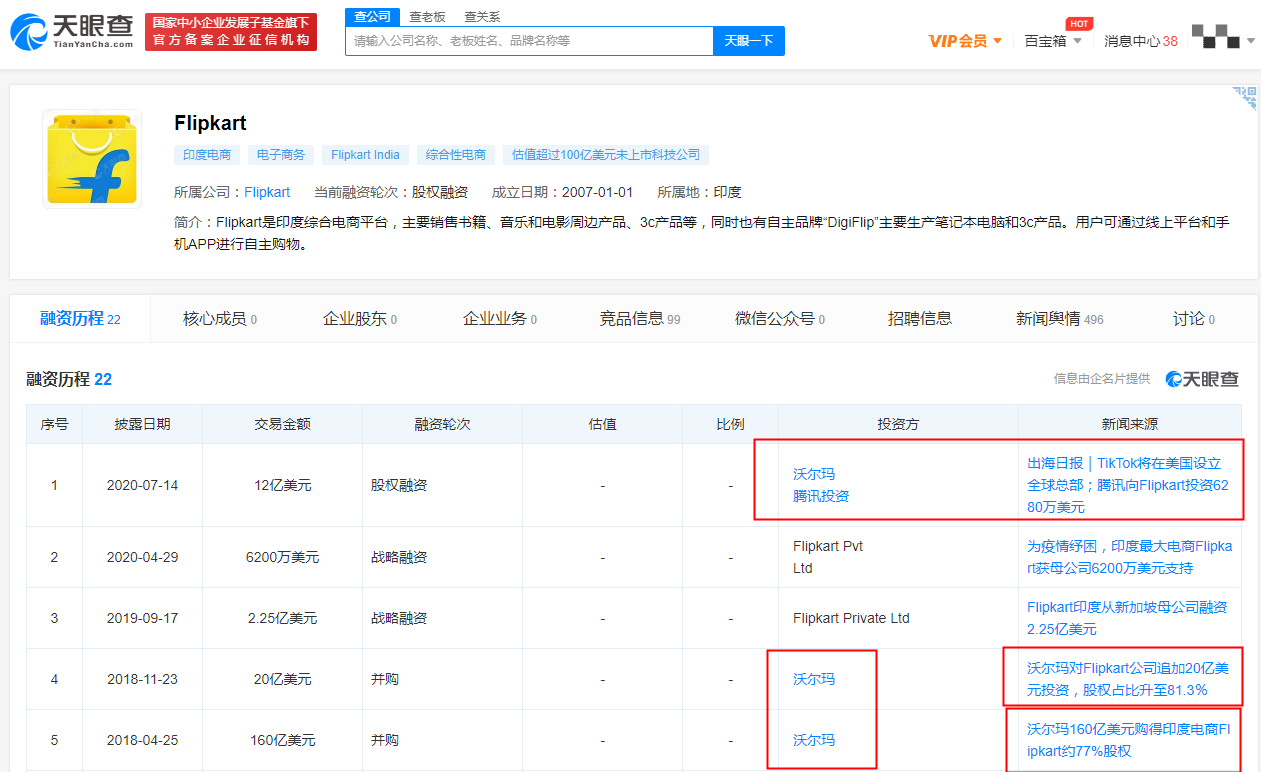Click the 160亿美元 transaction amount cell

283,740
